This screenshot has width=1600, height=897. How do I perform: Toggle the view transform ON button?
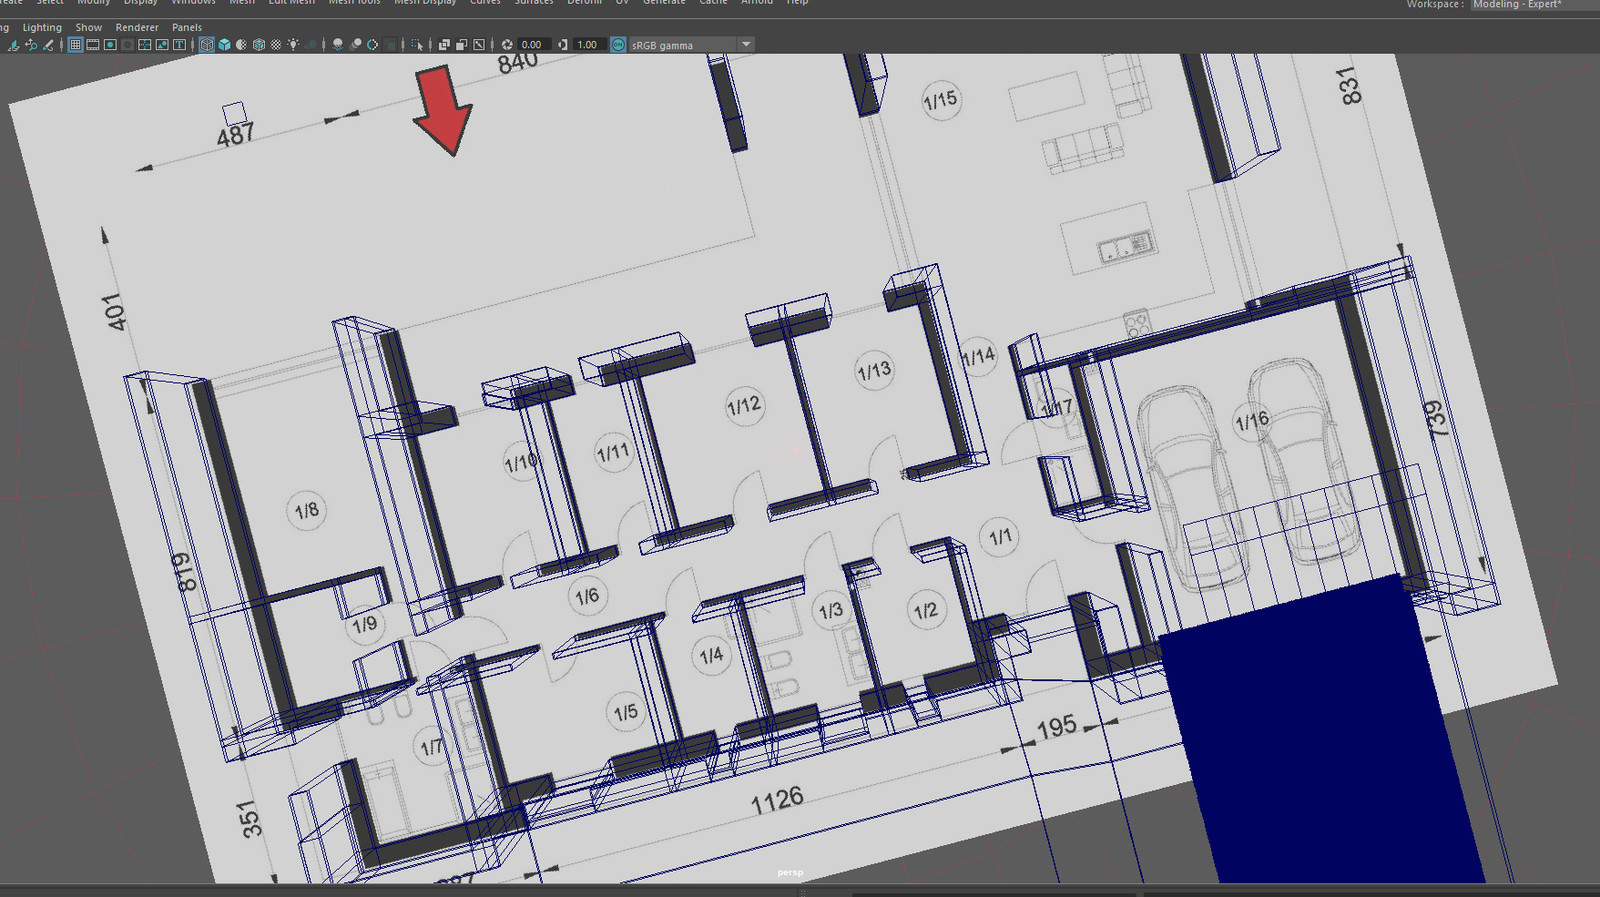tap(618, 45)
